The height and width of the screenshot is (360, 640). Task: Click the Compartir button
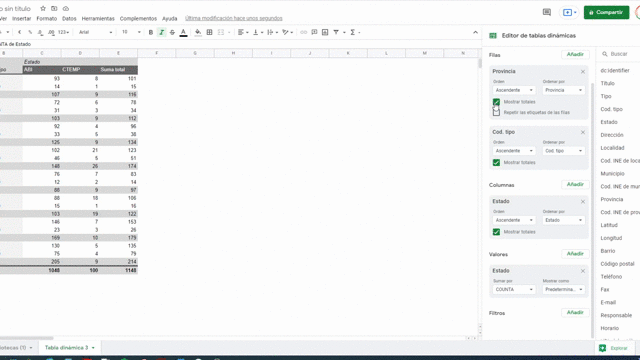[606, 12]
